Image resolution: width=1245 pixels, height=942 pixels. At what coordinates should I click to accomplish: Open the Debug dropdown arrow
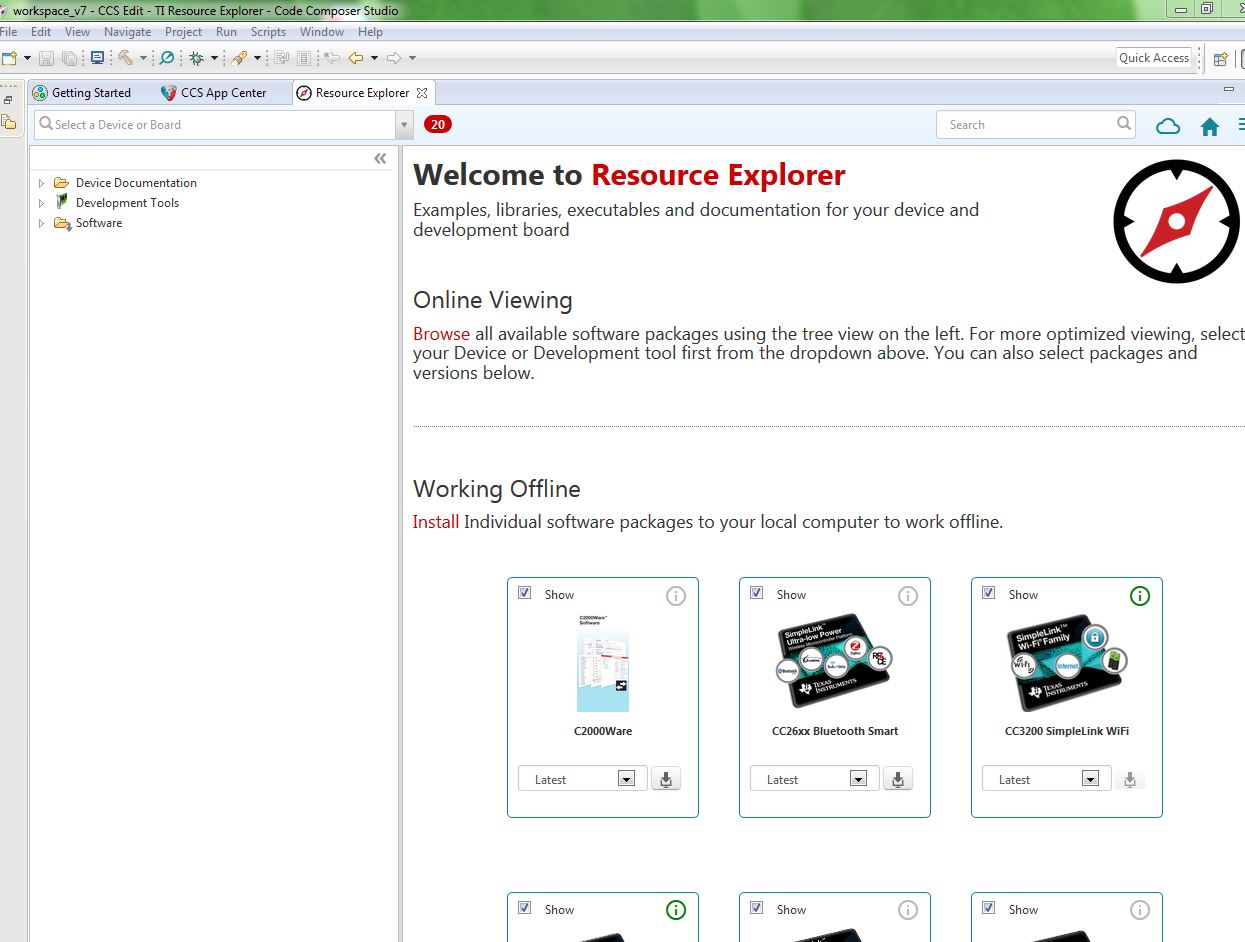click(214, 58)
